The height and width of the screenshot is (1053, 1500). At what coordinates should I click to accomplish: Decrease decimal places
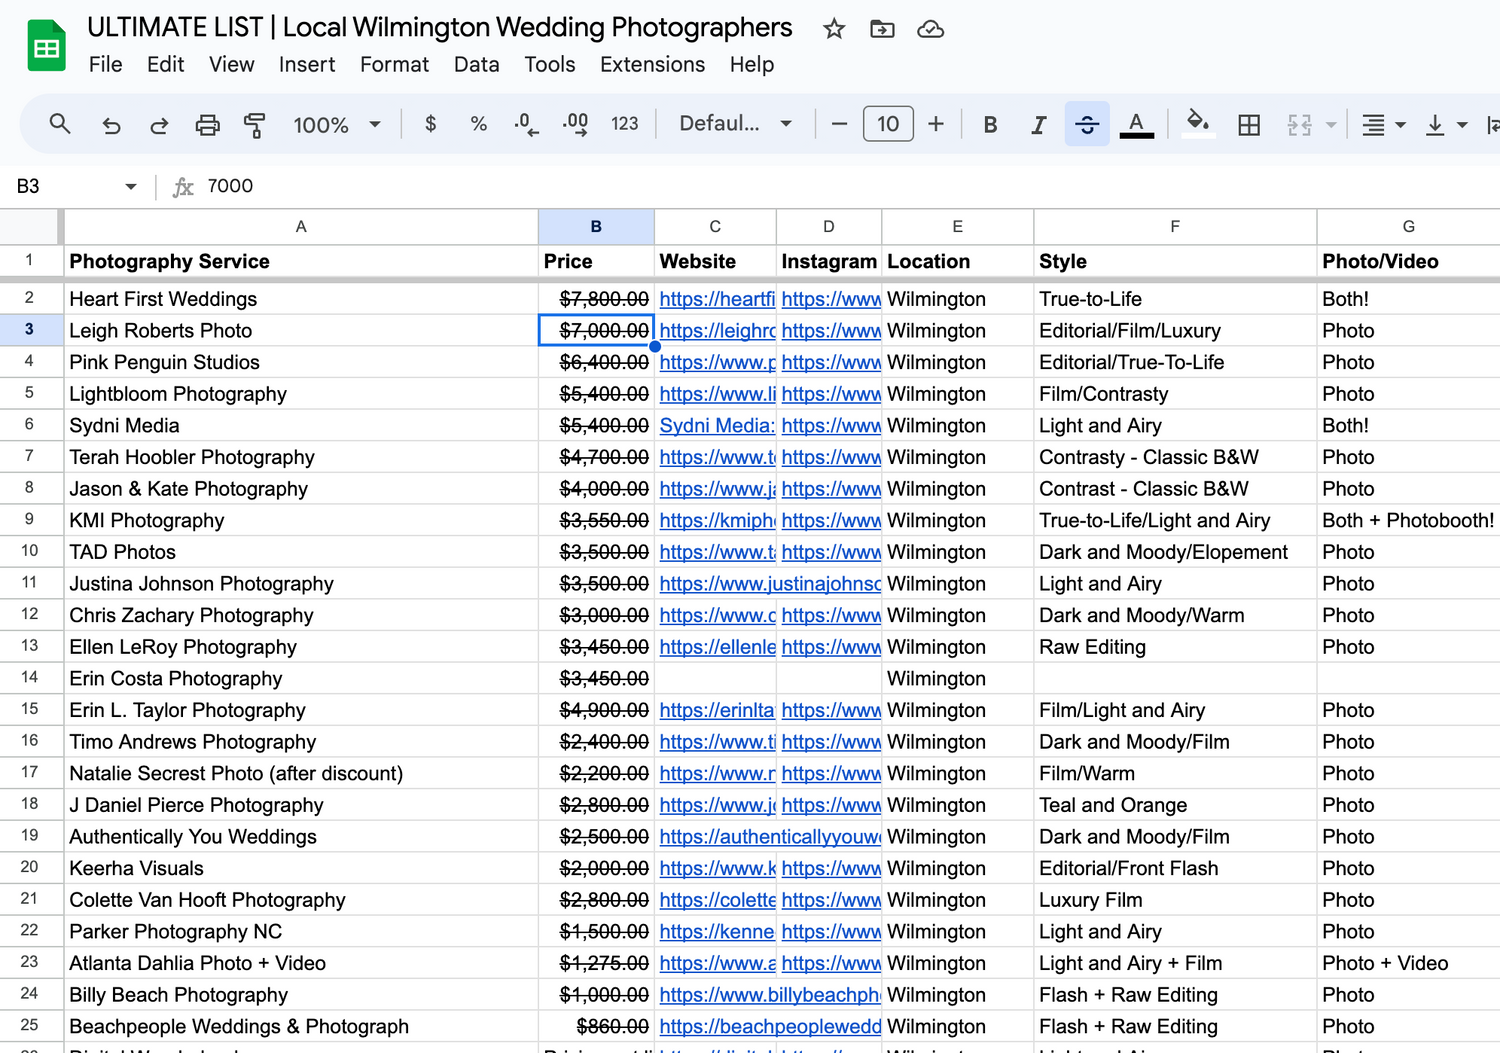tap(526, 124)
